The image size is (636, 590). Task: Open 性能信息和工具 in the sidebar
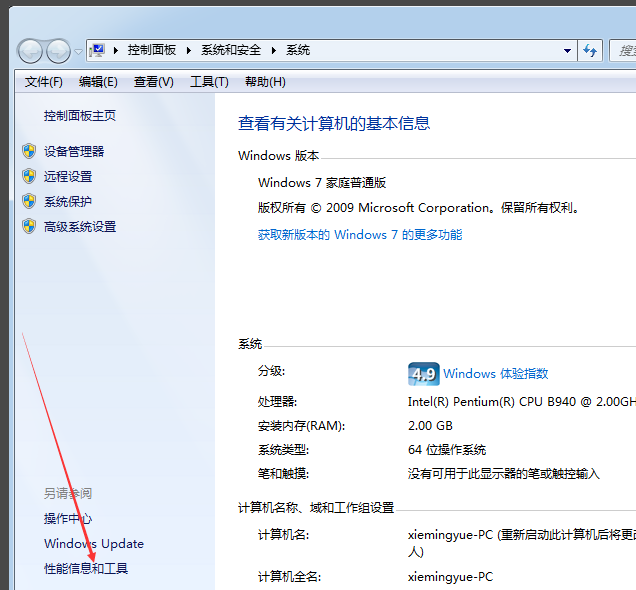[x=86, y=569]
